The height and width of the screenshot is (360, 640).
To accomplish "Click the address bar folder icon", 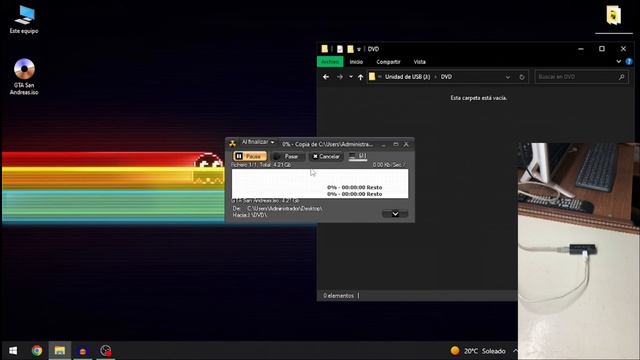I will point(372,77).
